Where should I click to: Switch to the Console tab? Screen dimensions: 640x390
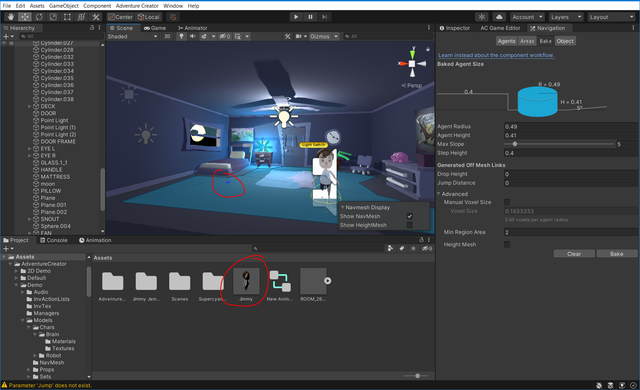point(54,240)
